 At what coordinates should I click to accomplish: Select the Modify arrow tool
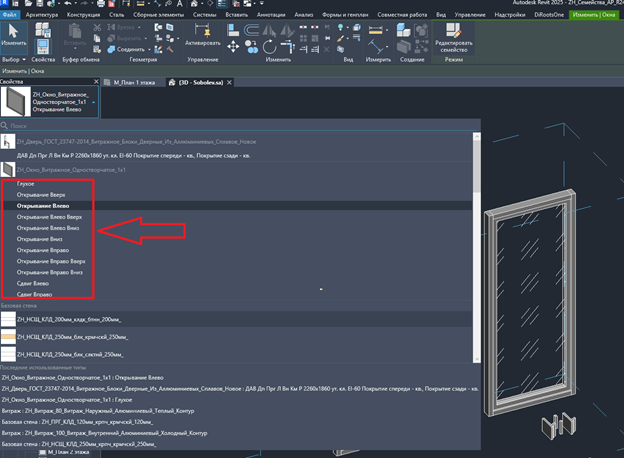14,36
